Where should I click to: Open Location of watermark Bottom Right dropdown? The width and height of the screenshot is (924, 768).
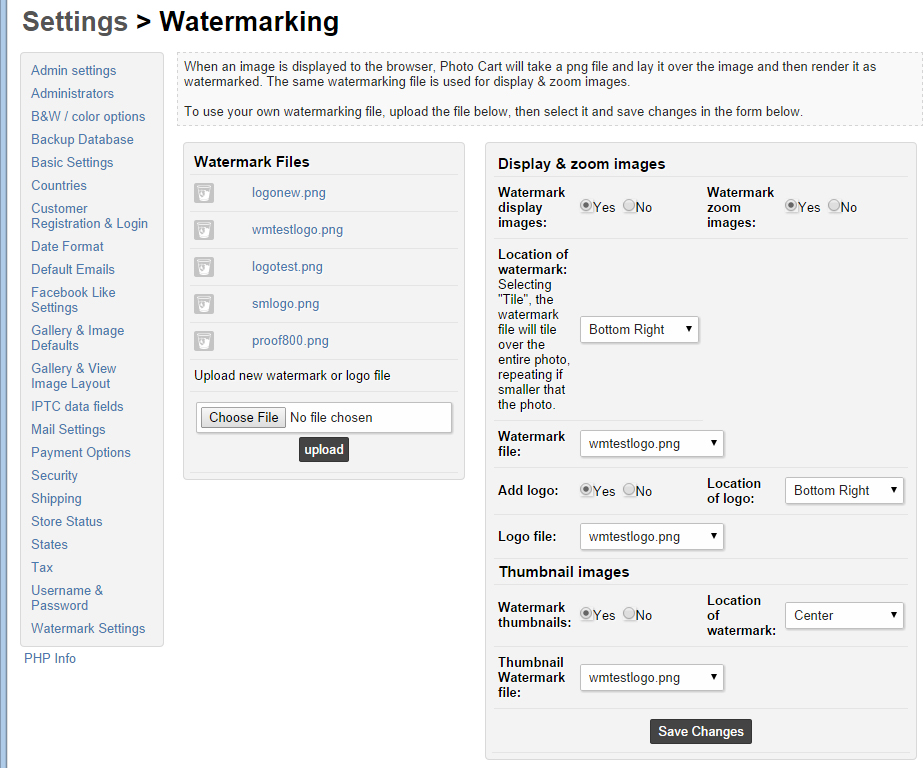[x=639, y=329]
